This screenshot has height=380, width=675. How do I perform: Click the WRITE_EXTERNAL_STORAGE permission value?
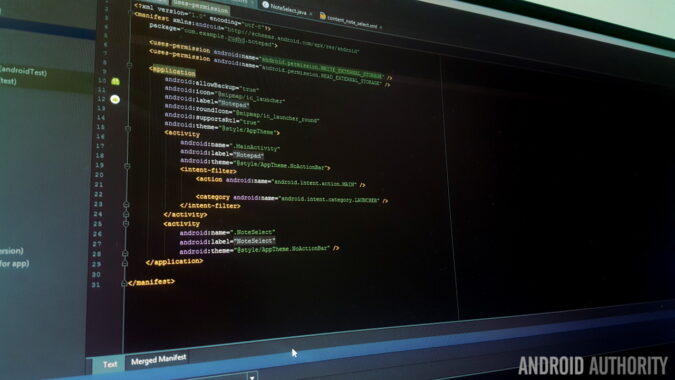pyautogui.click(x=322, y=68)
